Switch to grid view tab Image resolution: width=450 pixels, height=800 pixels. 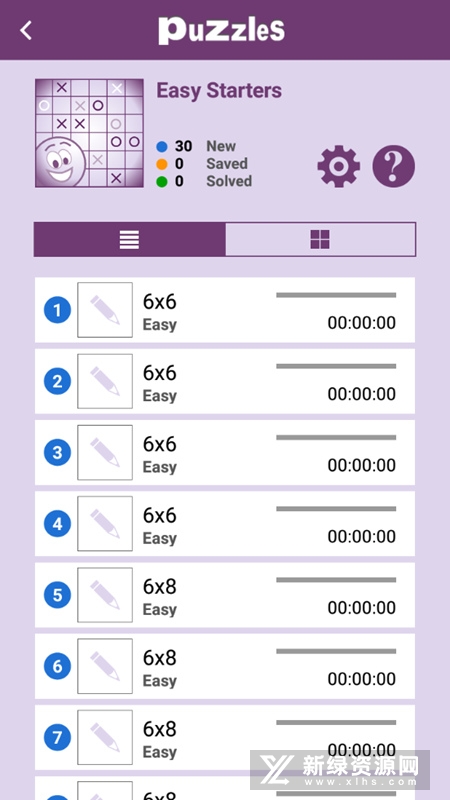[320, 239]
